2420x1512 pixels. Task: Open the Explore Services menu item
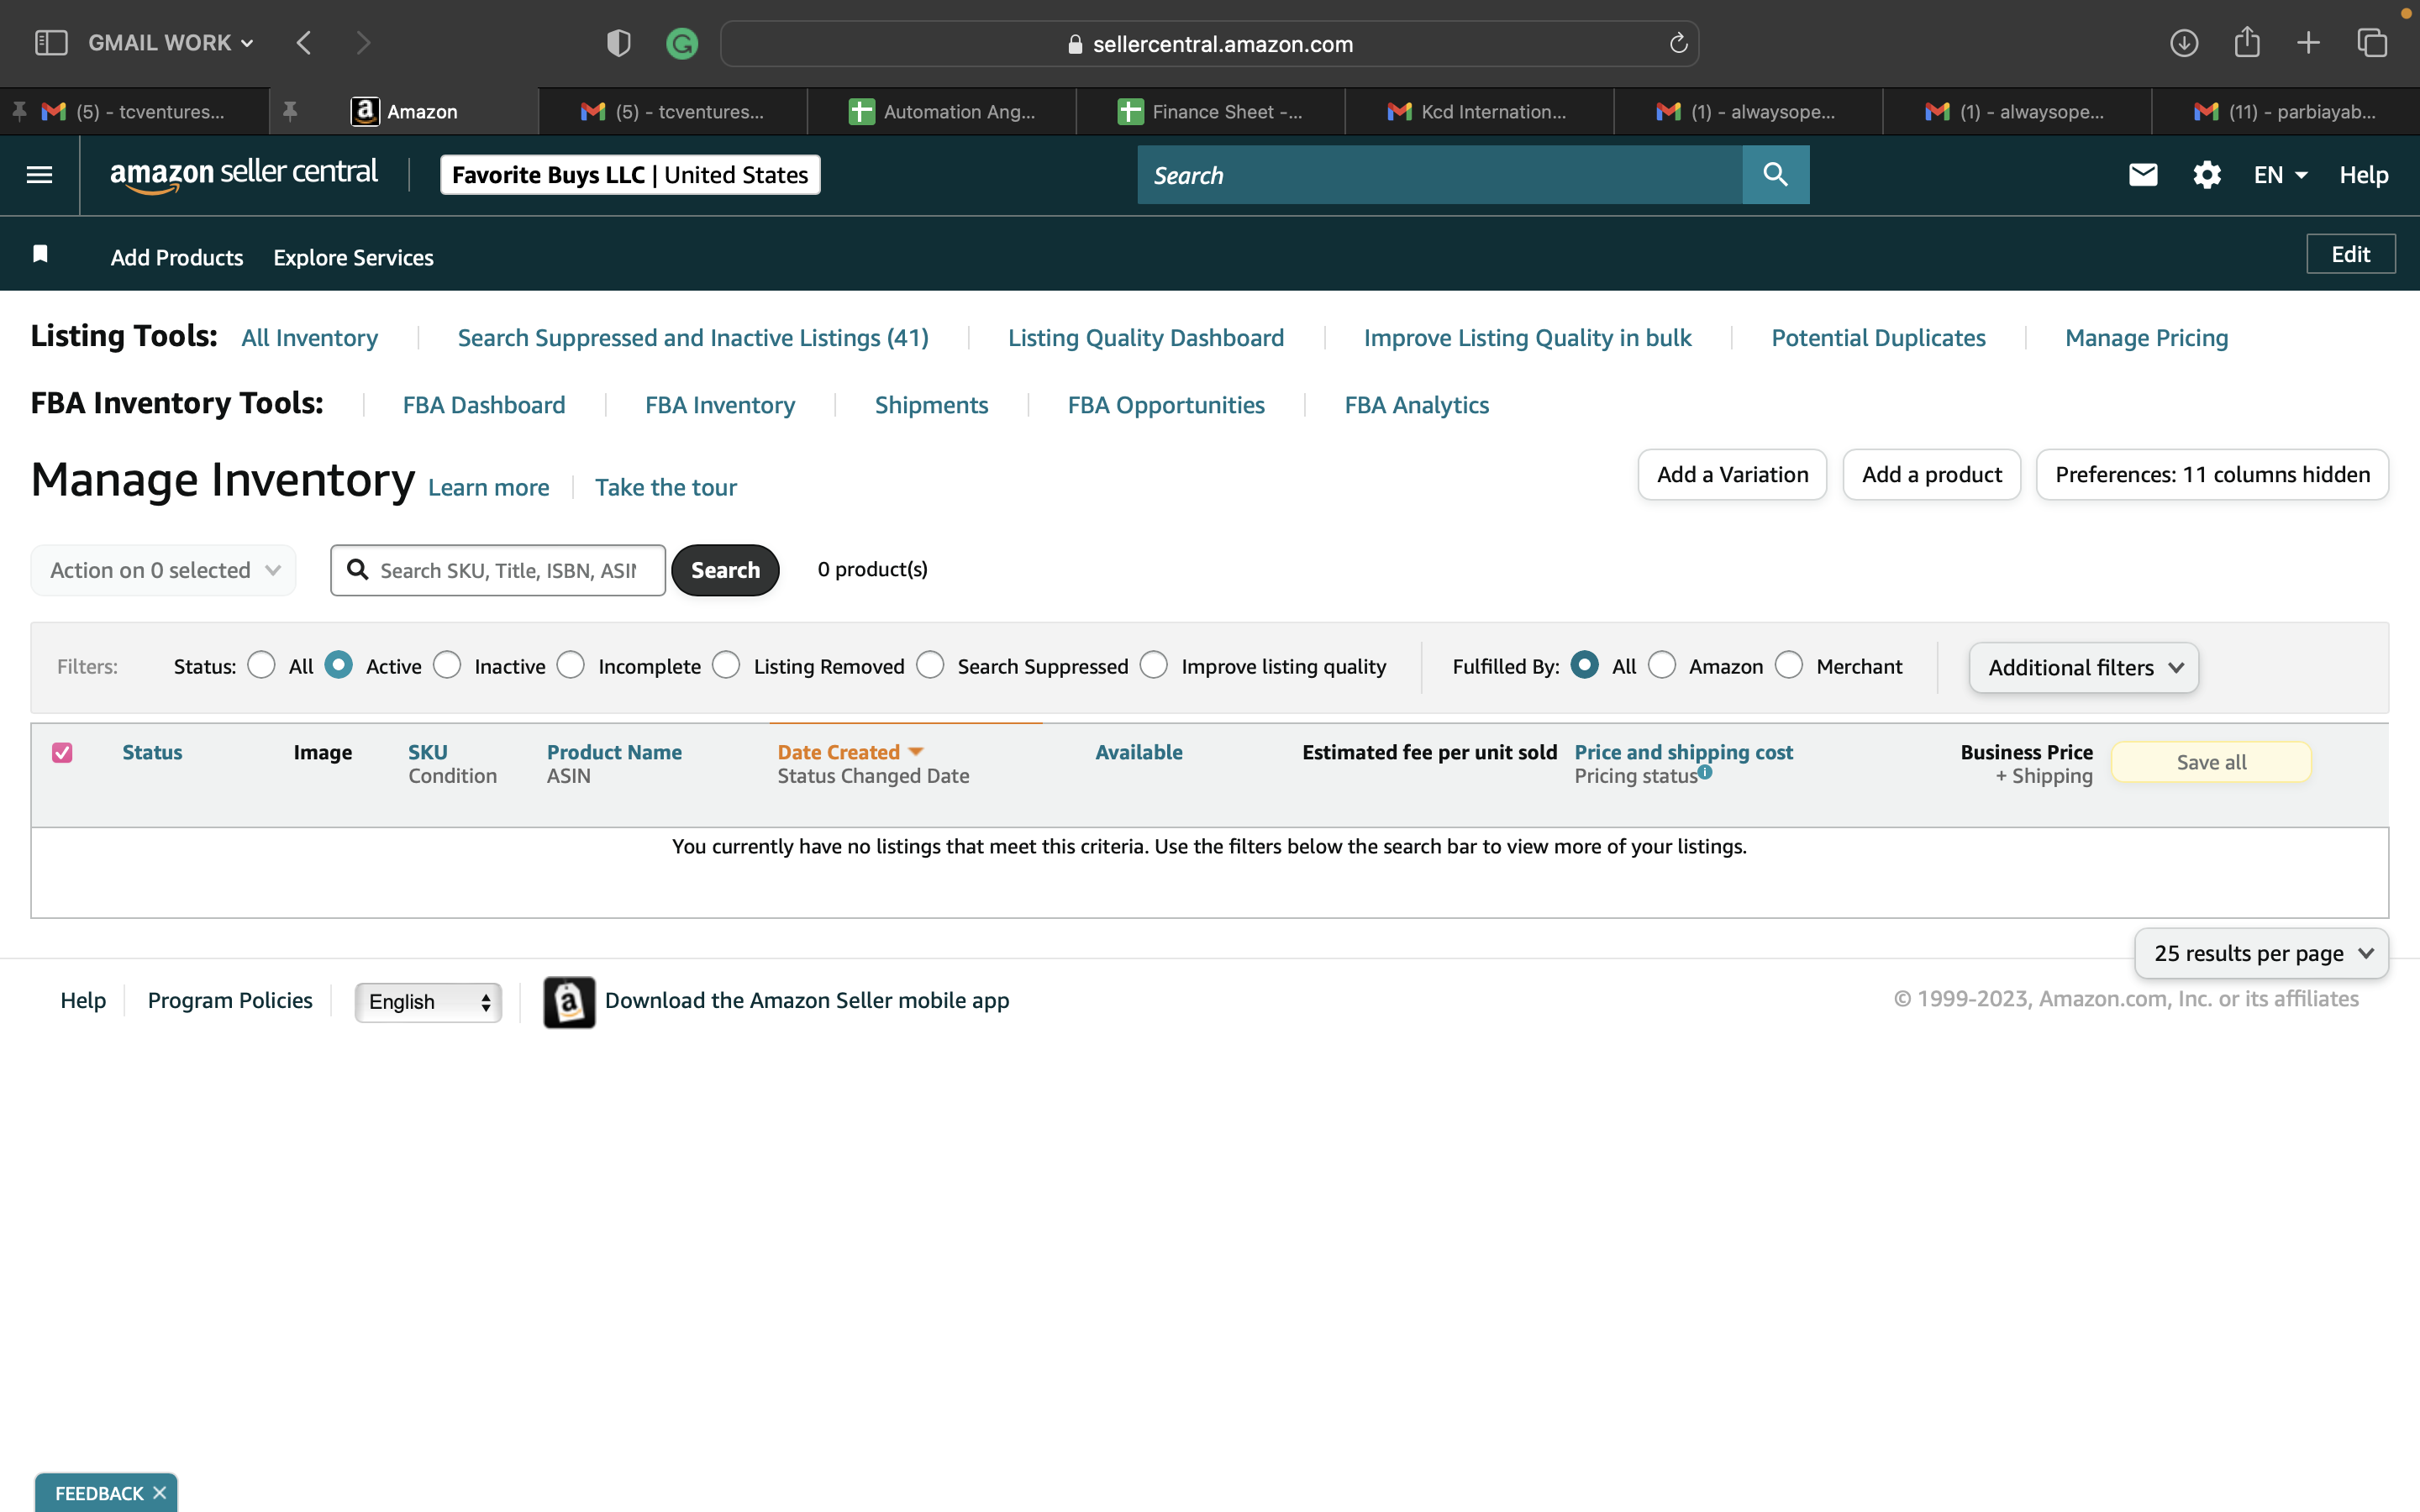point(353,257)
